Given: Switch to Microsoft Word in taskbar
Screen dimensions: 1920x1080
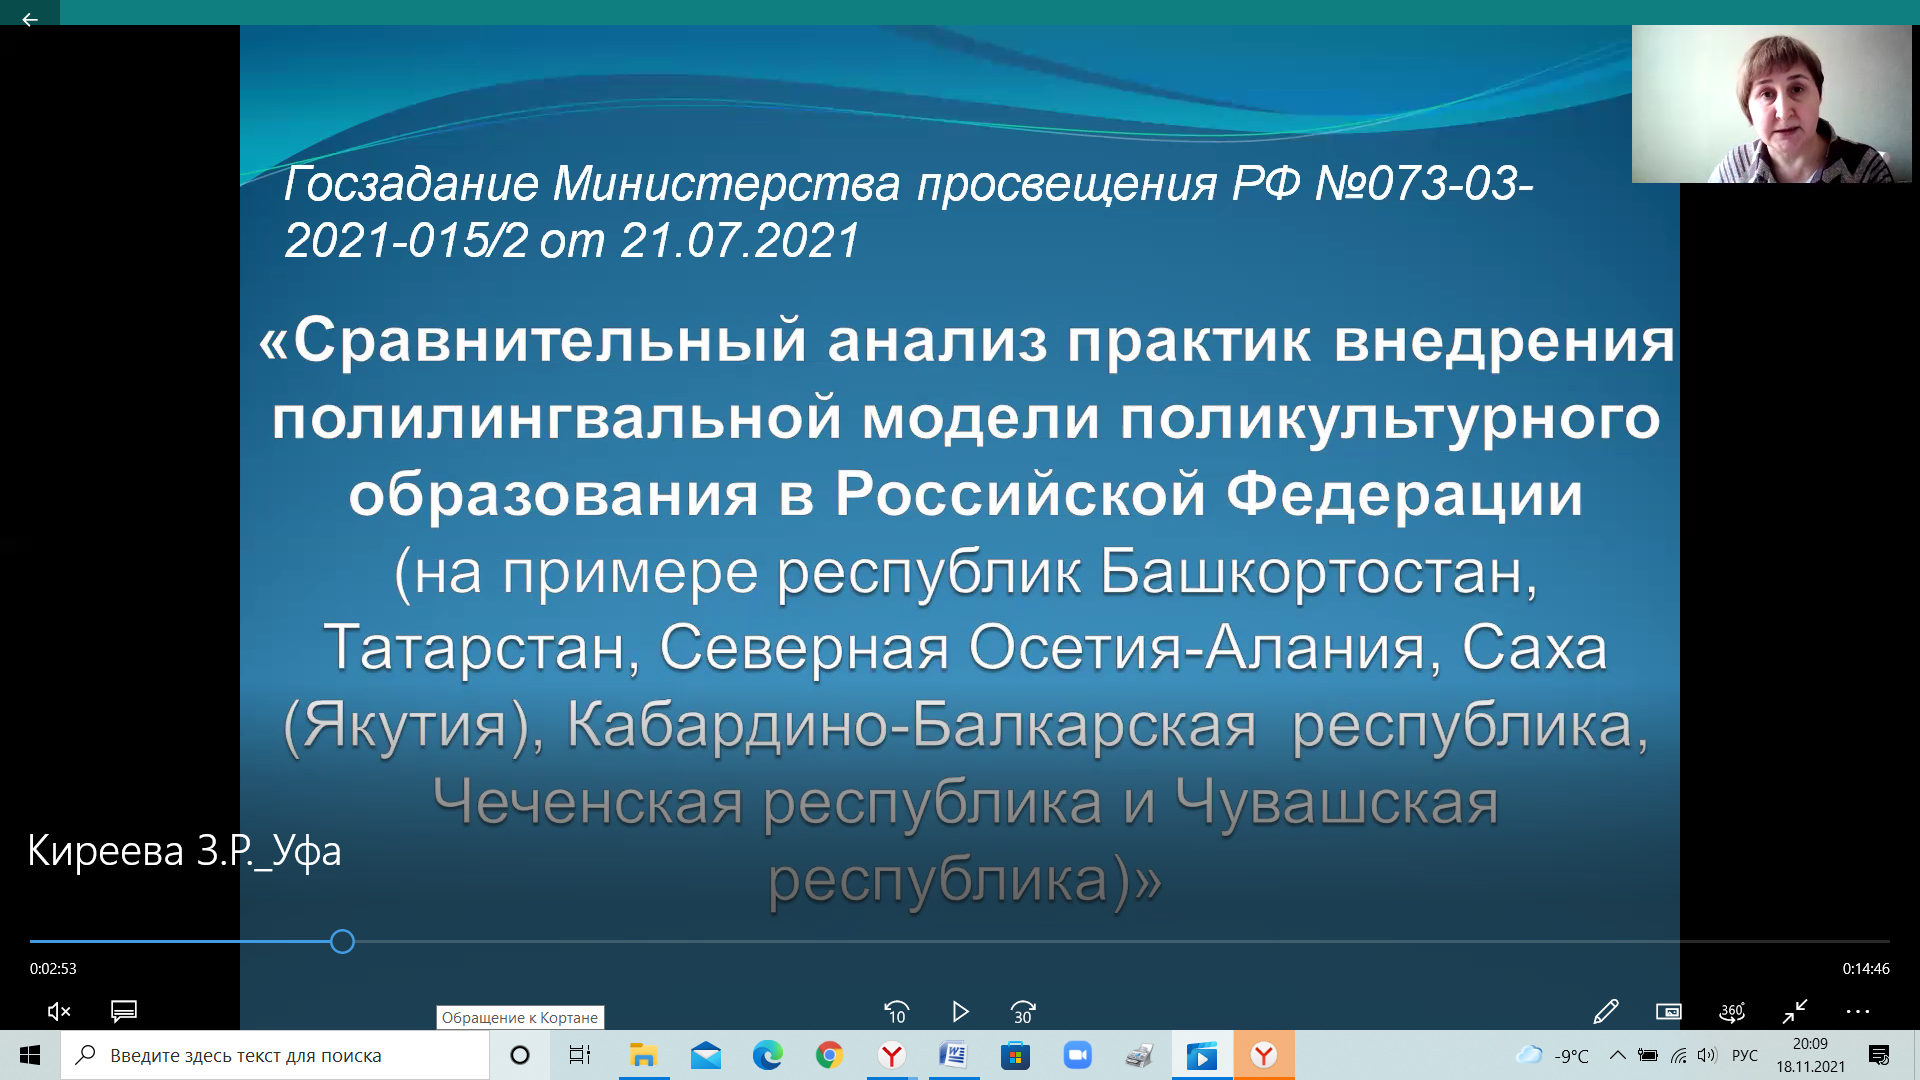Looking at the screenshot, I should coord(953,1055).
